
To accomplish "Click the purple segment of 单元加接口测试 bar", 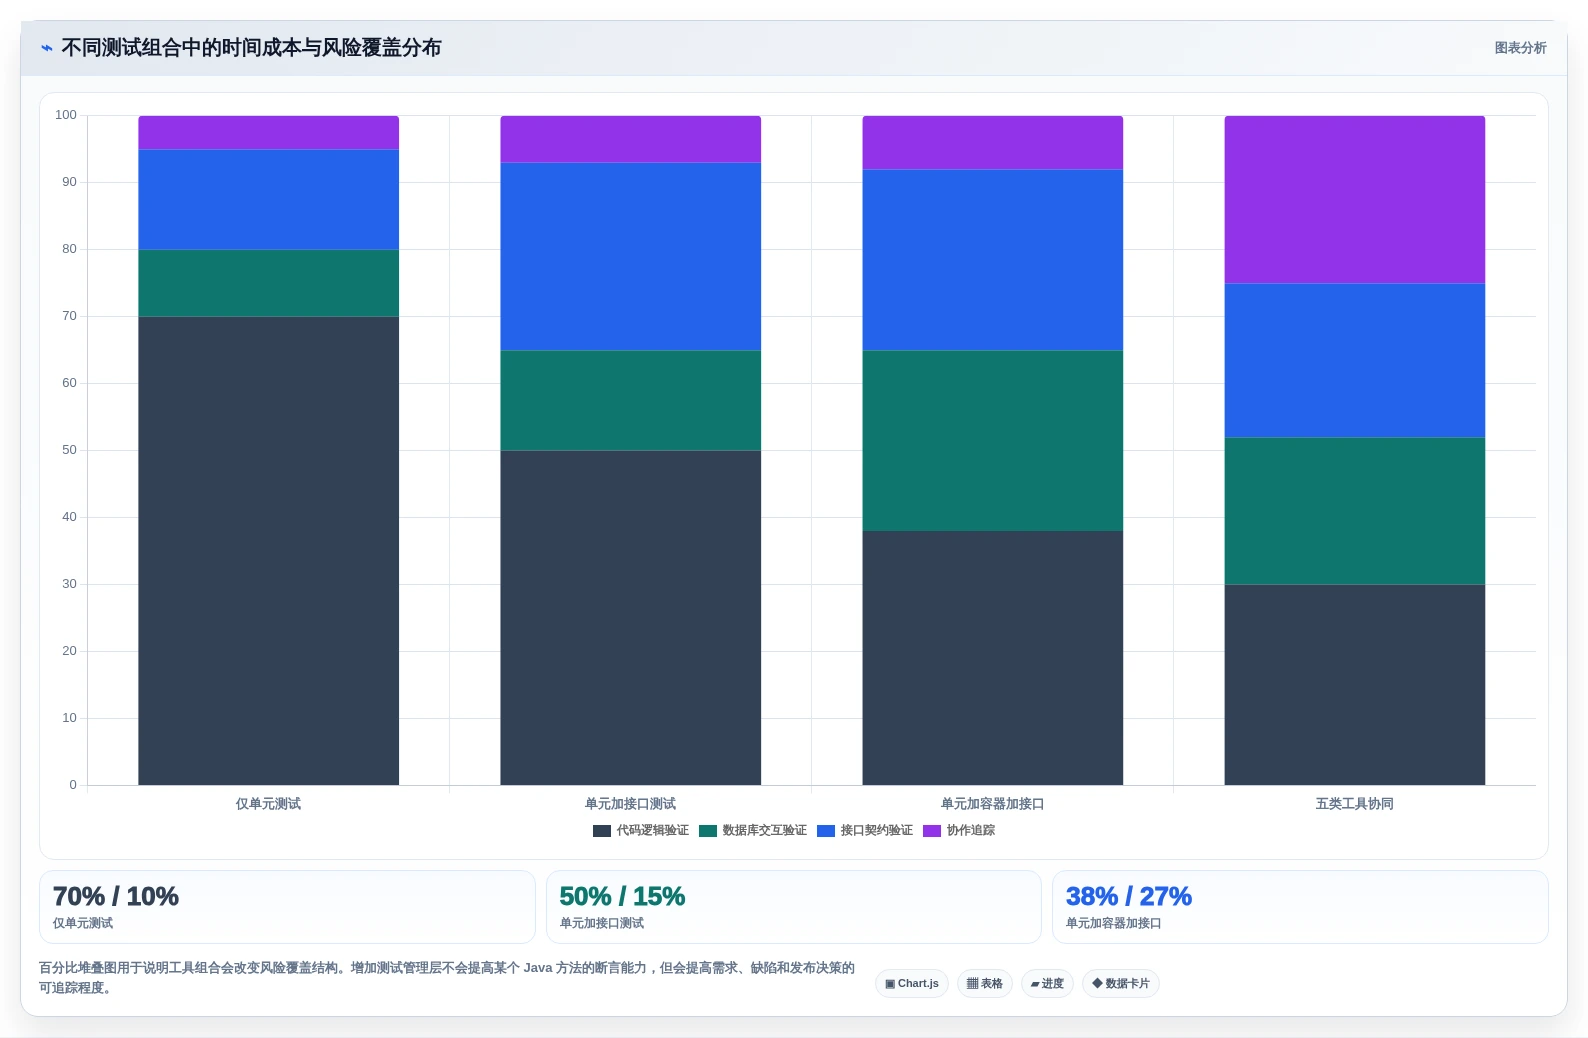I will coord(631,139).
